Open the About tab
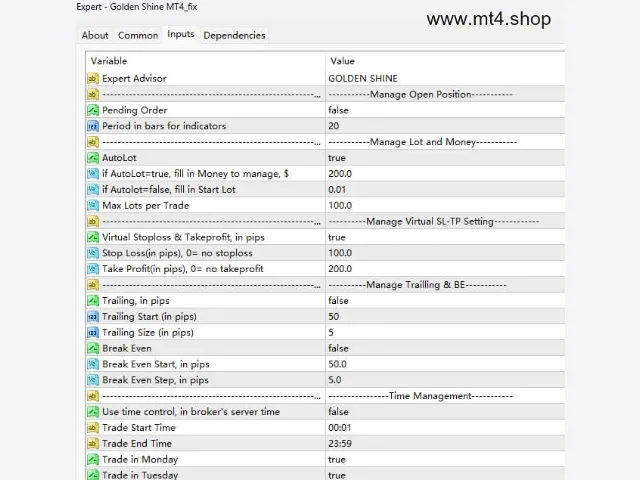 [95, 36]
